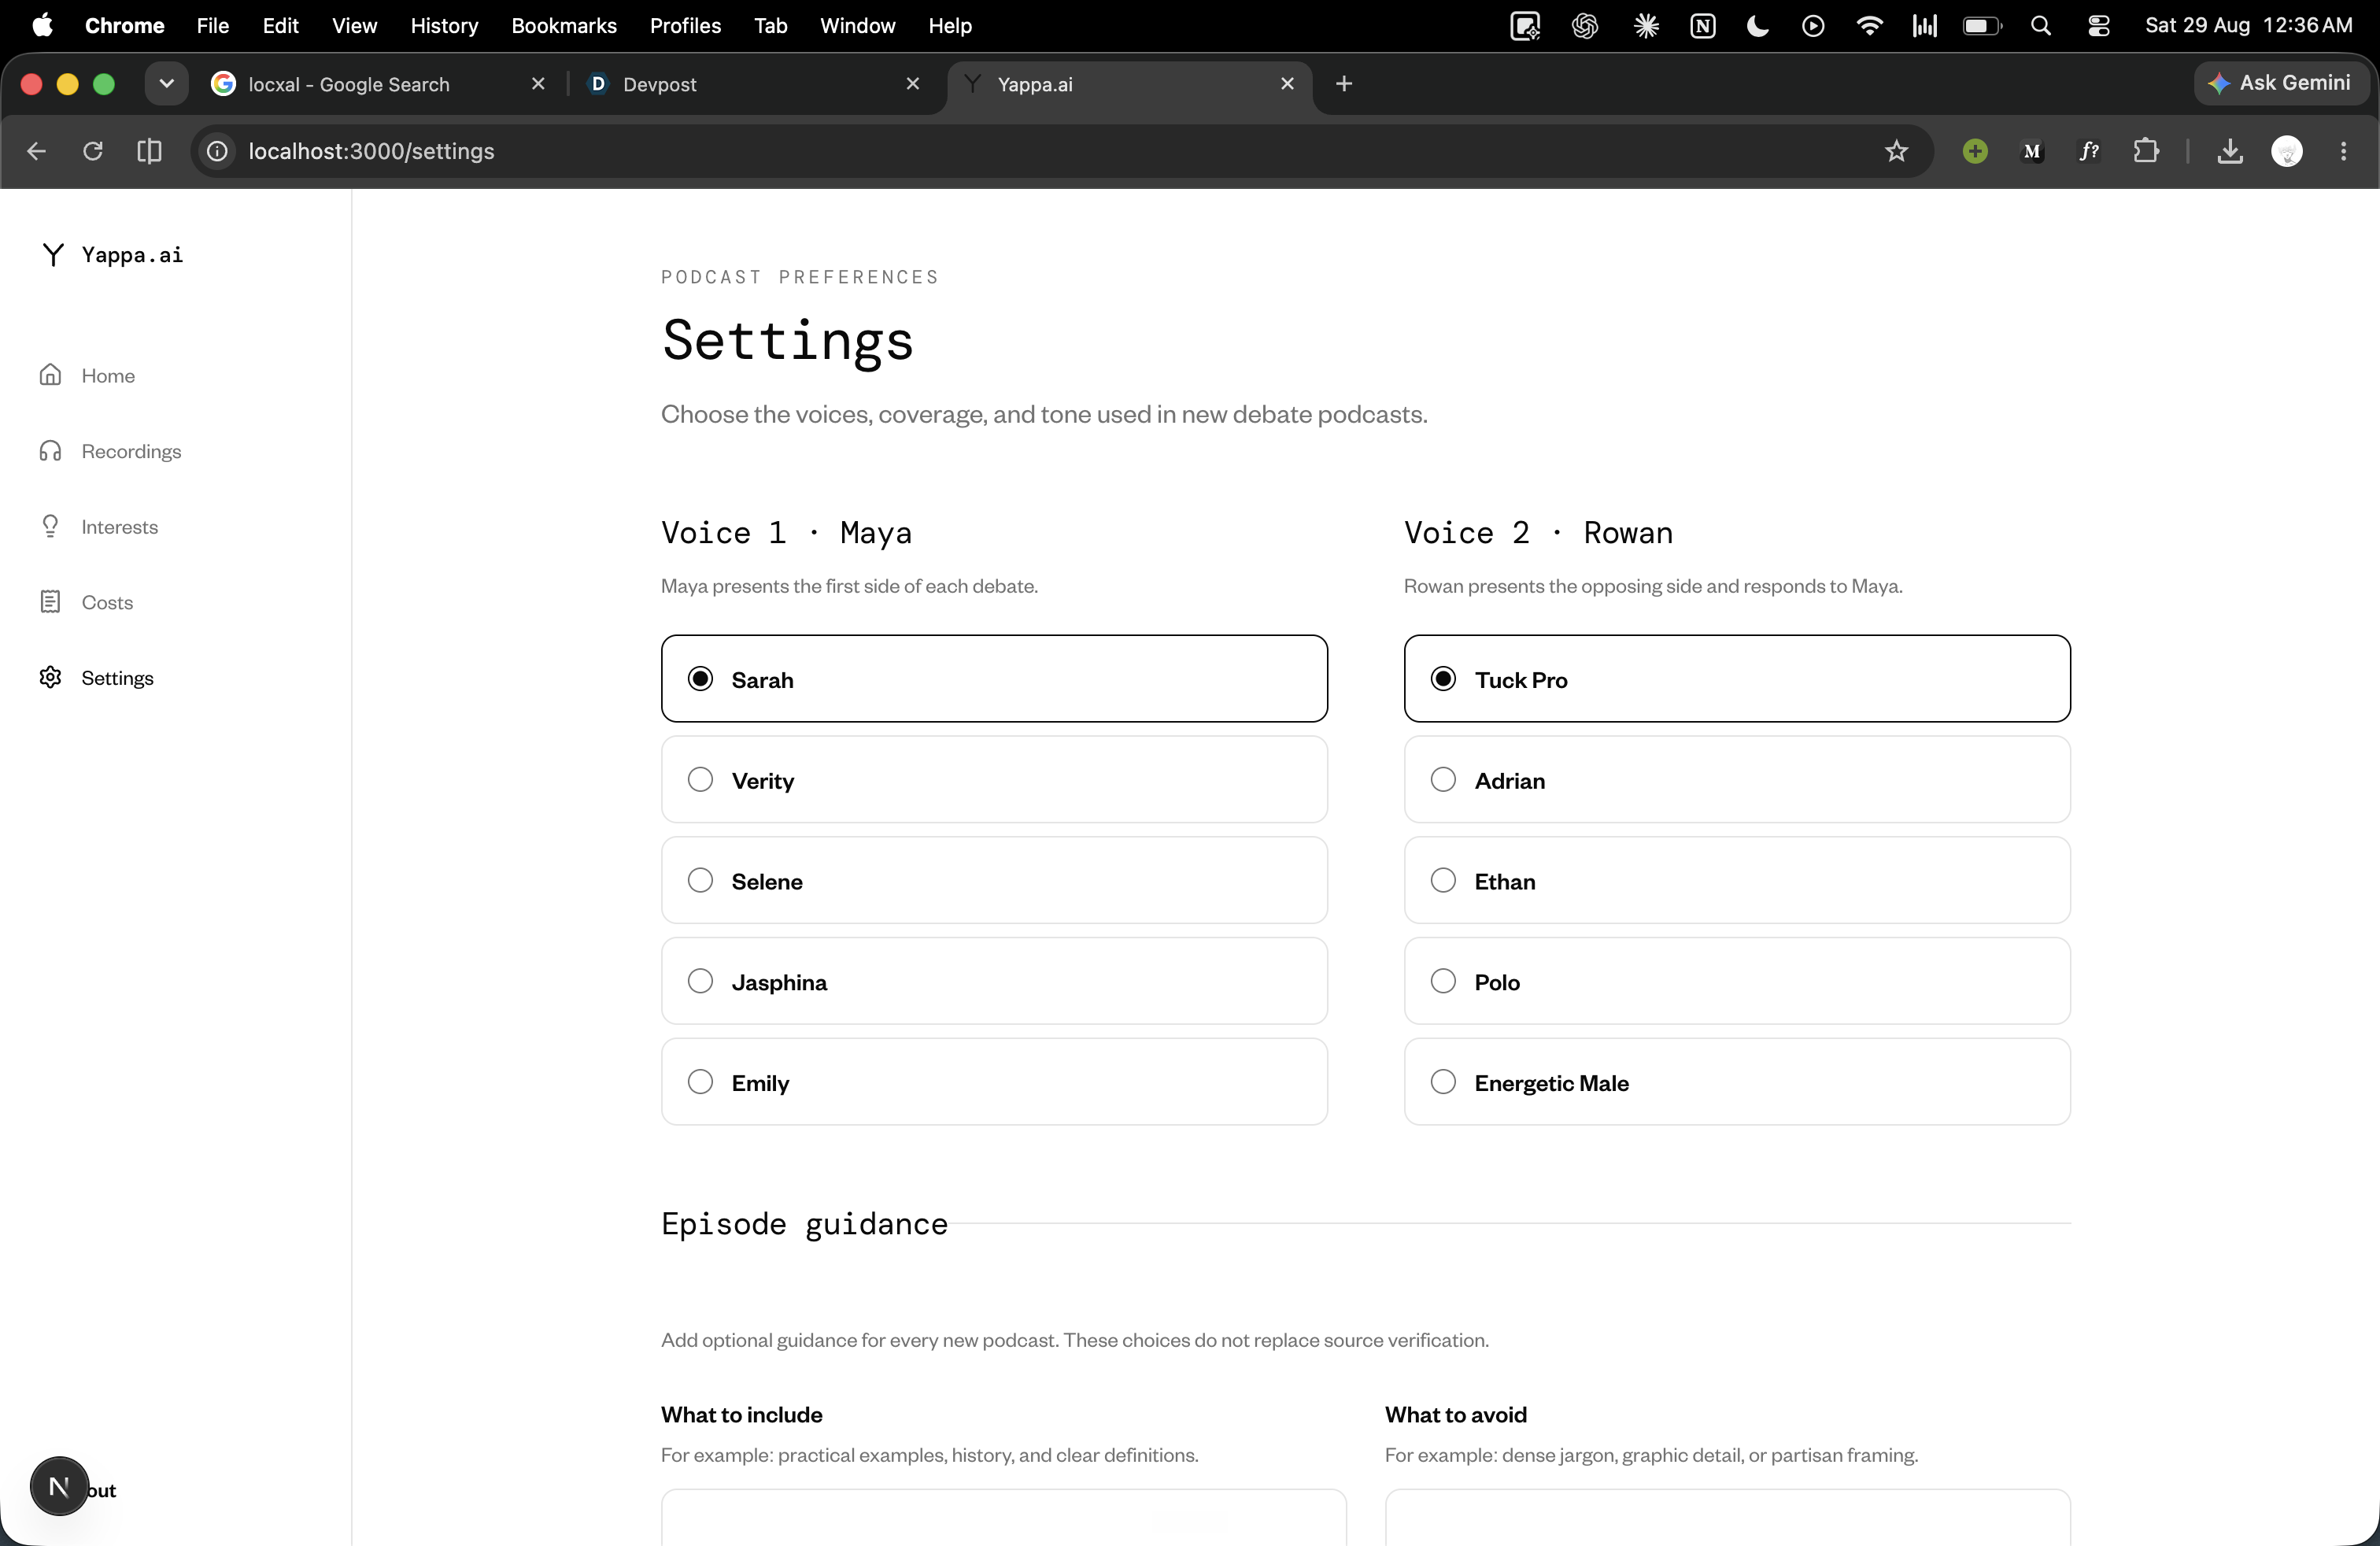Screen dimensions: 2380x1546
Task: Toggle Chrome split view icon
Action: coord(149,151)
